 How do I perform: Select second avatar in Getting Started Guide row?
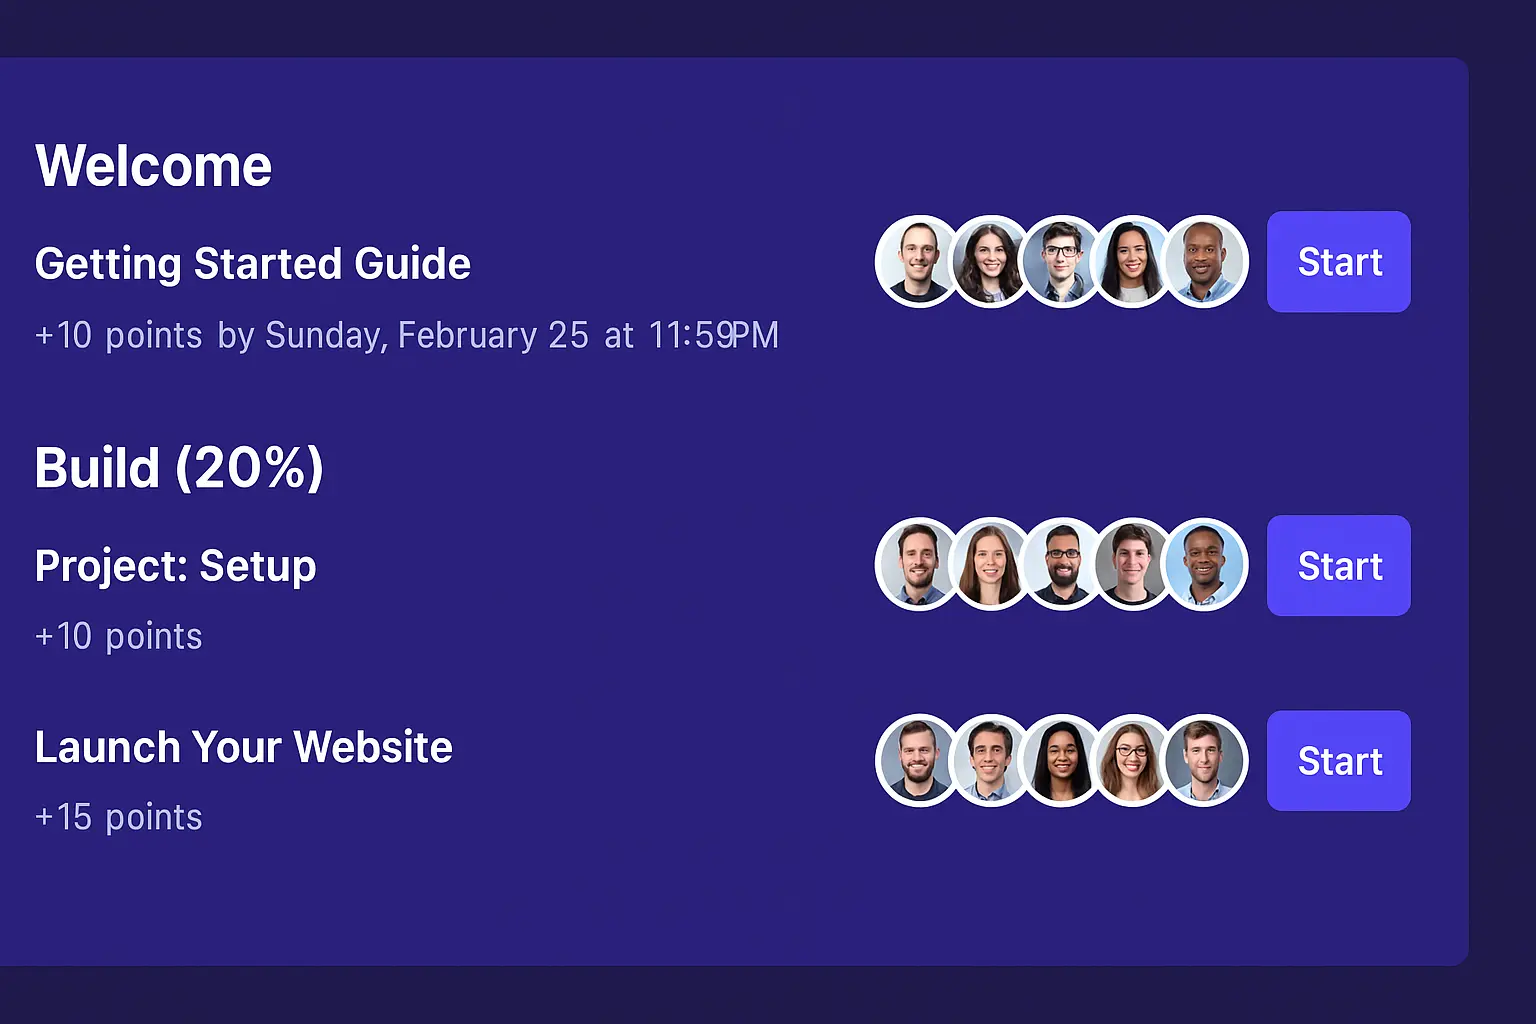click(x=991, y=262)
